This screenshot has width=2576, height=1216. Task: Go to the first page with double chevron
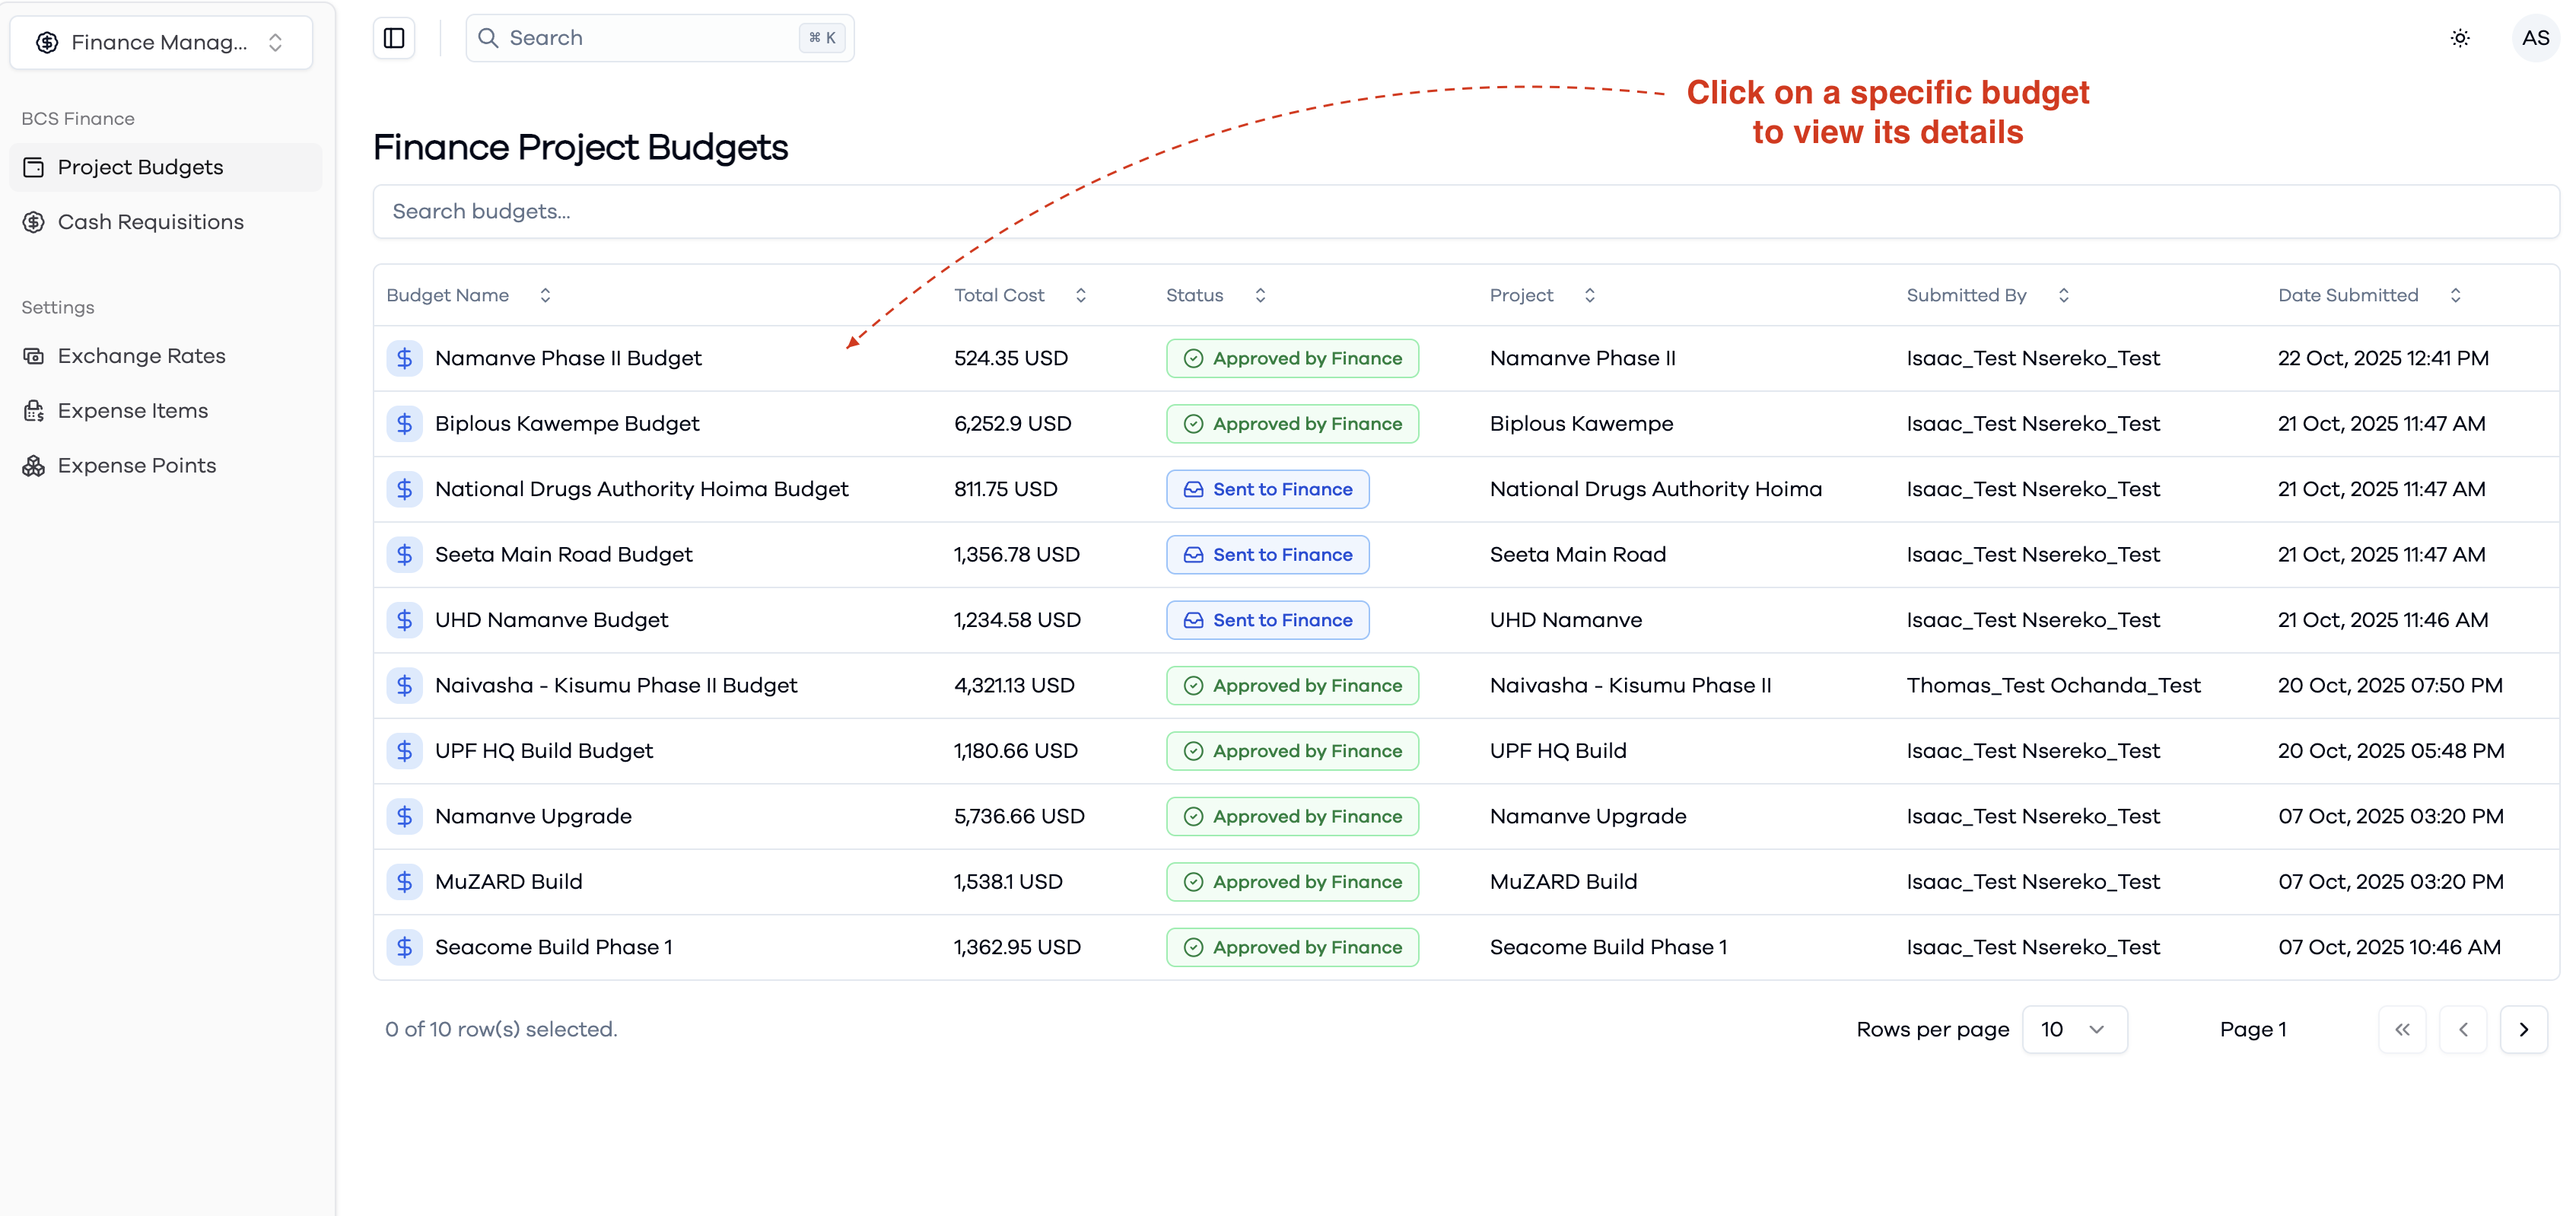2402,1029
